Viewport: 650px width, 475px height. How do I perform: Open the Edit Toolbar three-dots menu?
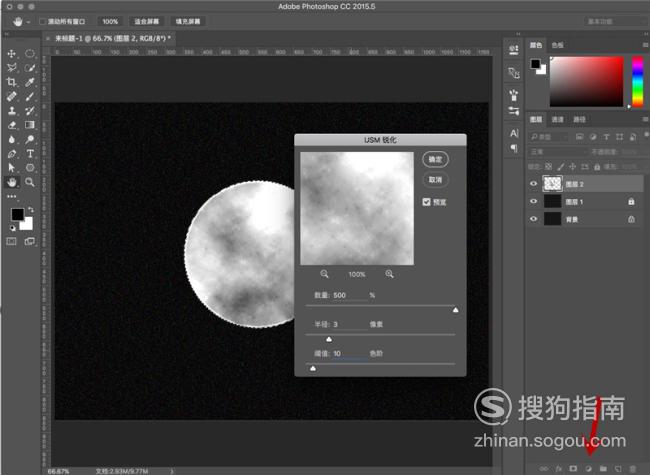point(12,196)
